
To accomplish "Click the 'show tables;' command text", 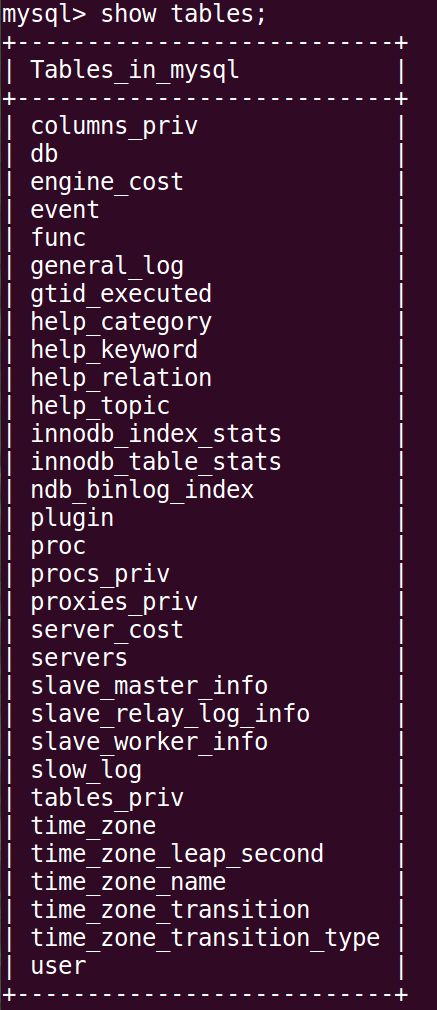I will pos(183,14).
